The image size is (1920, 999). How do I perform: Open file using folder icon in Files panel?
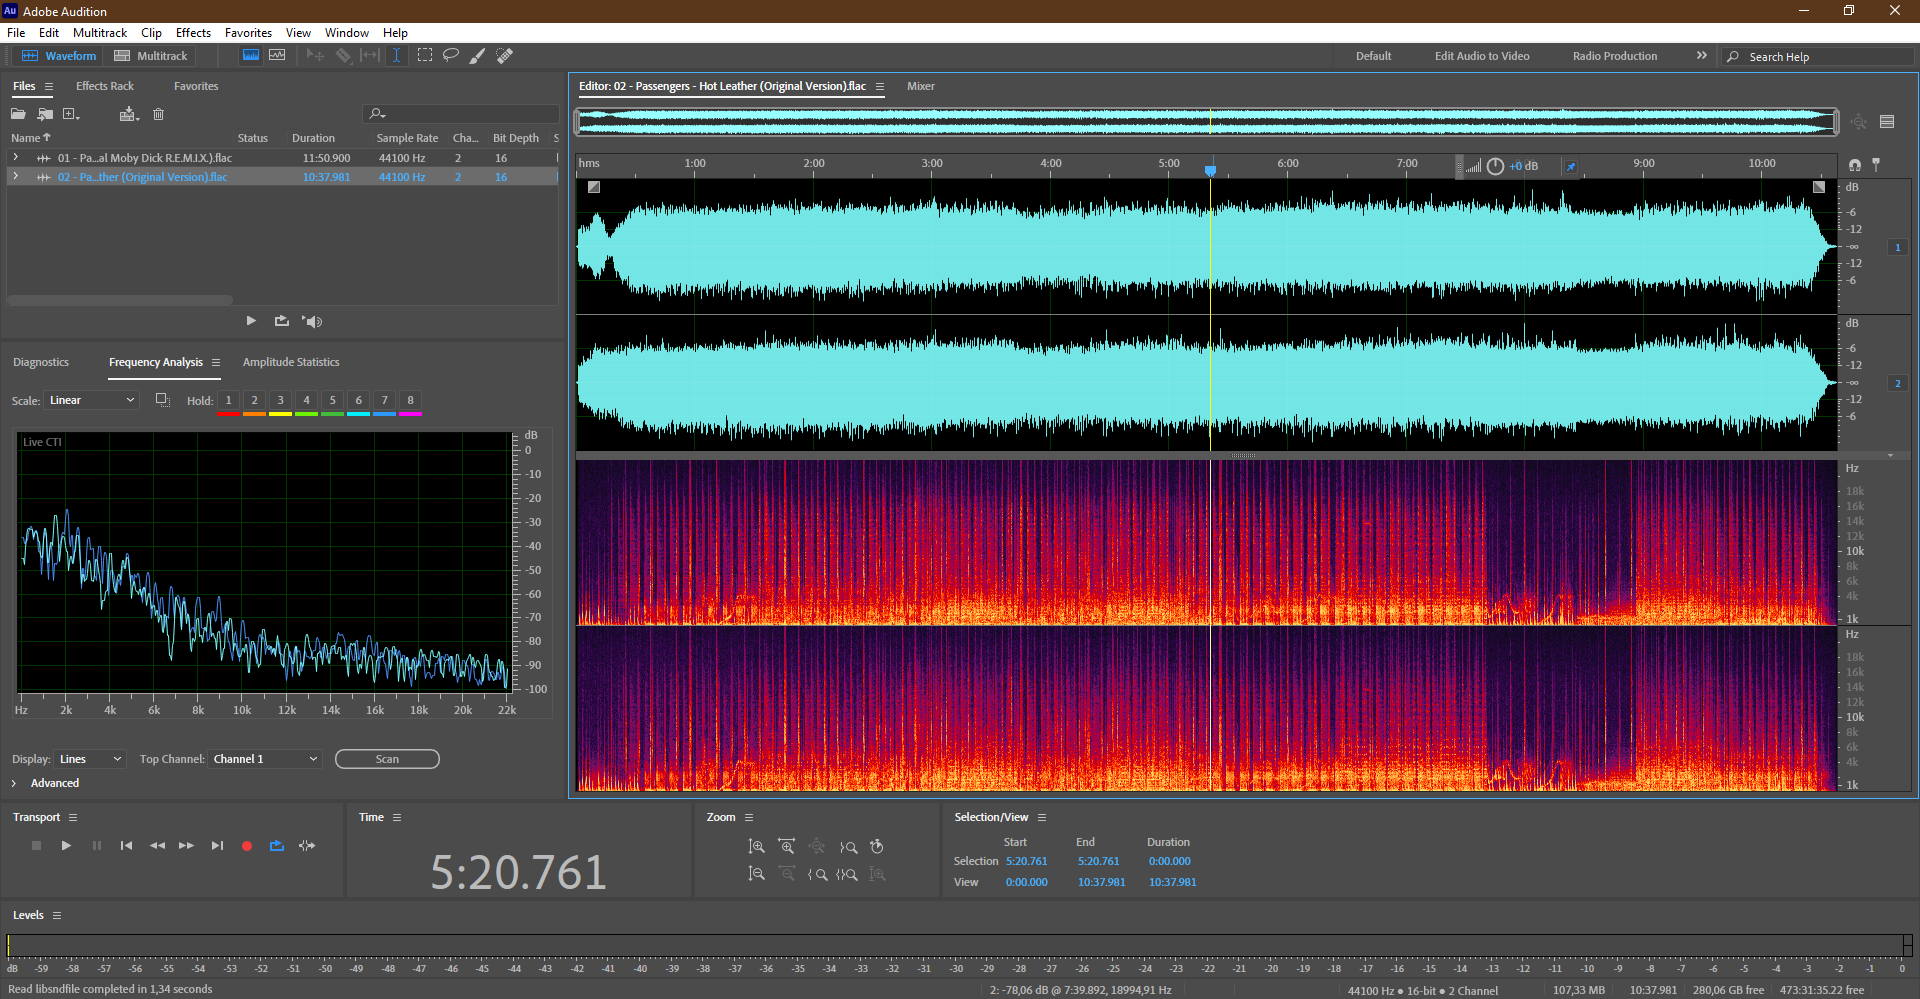[x=18, y=114]
